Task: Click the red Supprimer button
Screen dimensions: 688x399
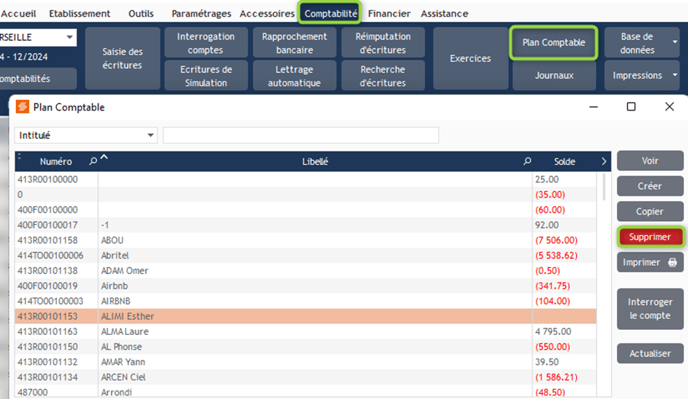Action: (x=650, y=237)
